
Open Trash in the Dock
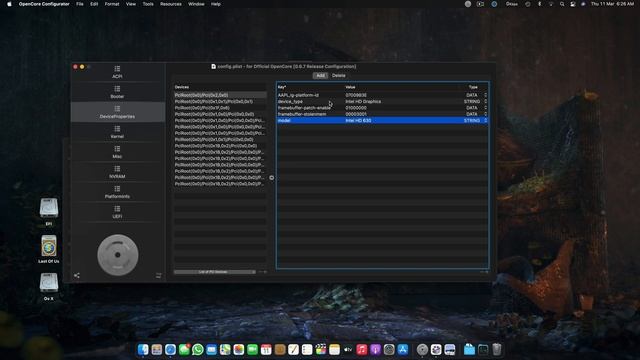496,349
